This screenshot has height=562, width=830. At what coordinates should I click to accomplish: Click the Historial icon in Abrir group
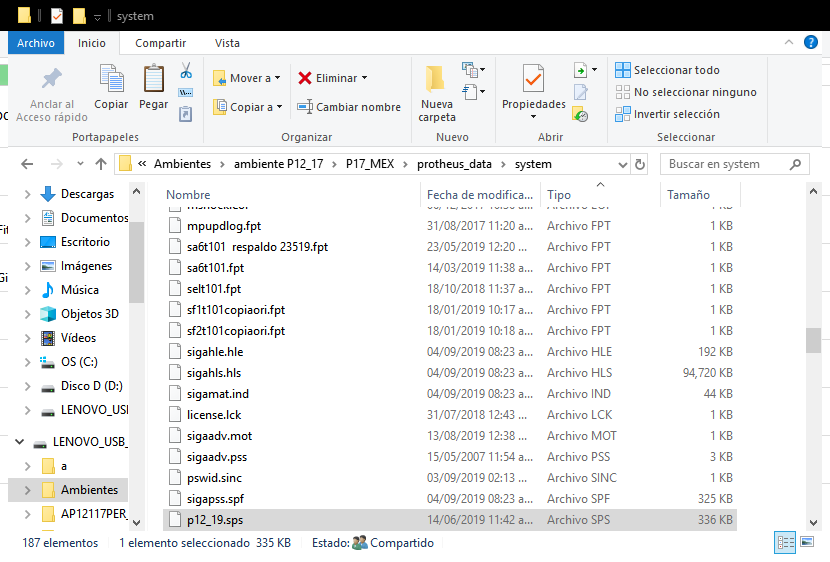click(x=581, y=114)
